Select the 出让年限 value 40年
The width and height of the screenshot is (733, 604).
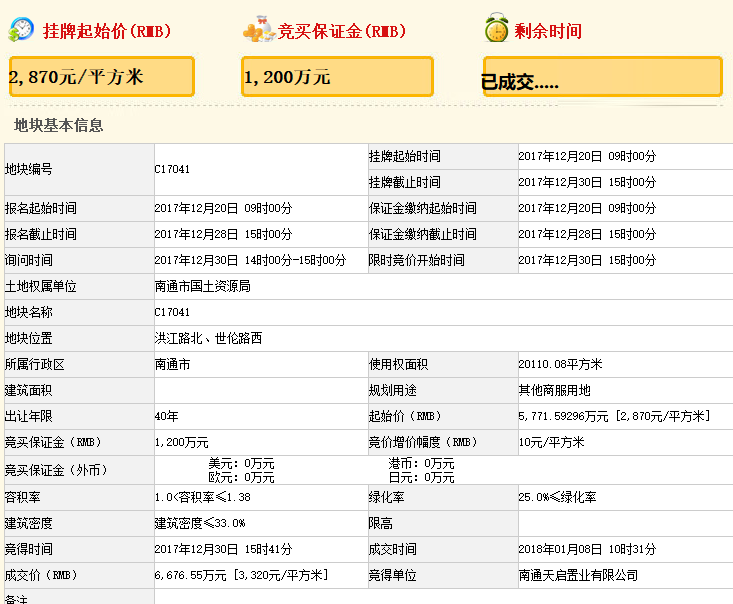click(167, 416)
